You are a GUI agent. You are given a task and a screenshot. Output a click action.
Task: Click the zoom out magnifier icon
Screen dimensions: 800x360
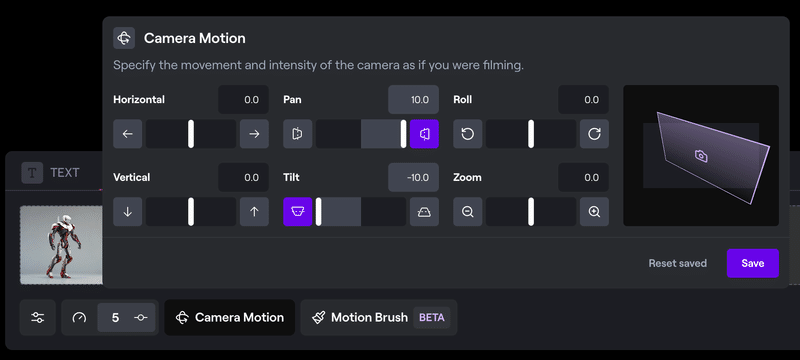[467, 212]
